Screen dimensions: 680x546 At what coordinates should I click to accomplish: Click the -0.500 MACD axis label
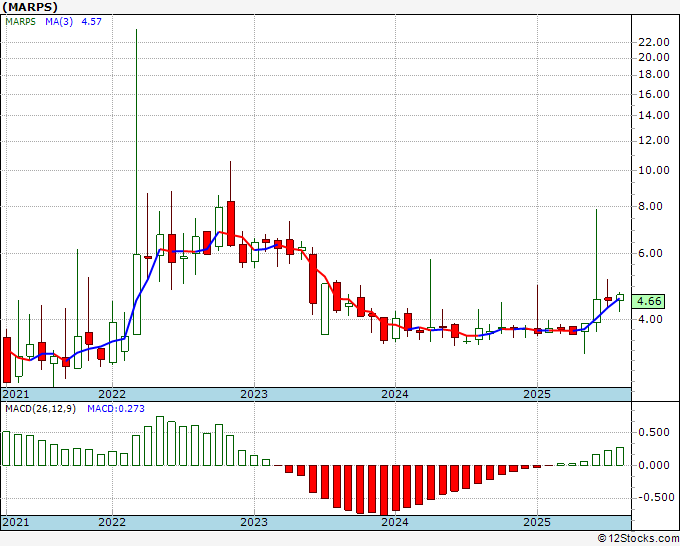652,497
